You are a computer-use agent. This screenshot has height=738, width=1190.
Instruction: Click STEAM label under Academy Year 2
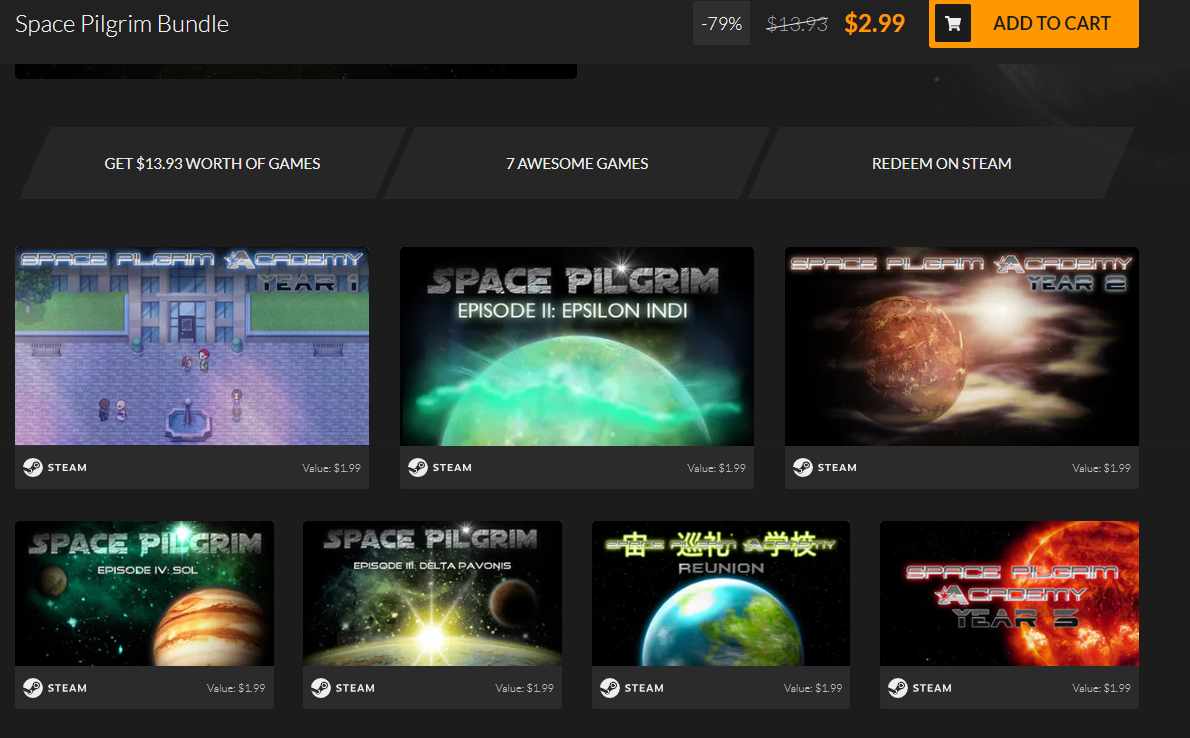837,468
